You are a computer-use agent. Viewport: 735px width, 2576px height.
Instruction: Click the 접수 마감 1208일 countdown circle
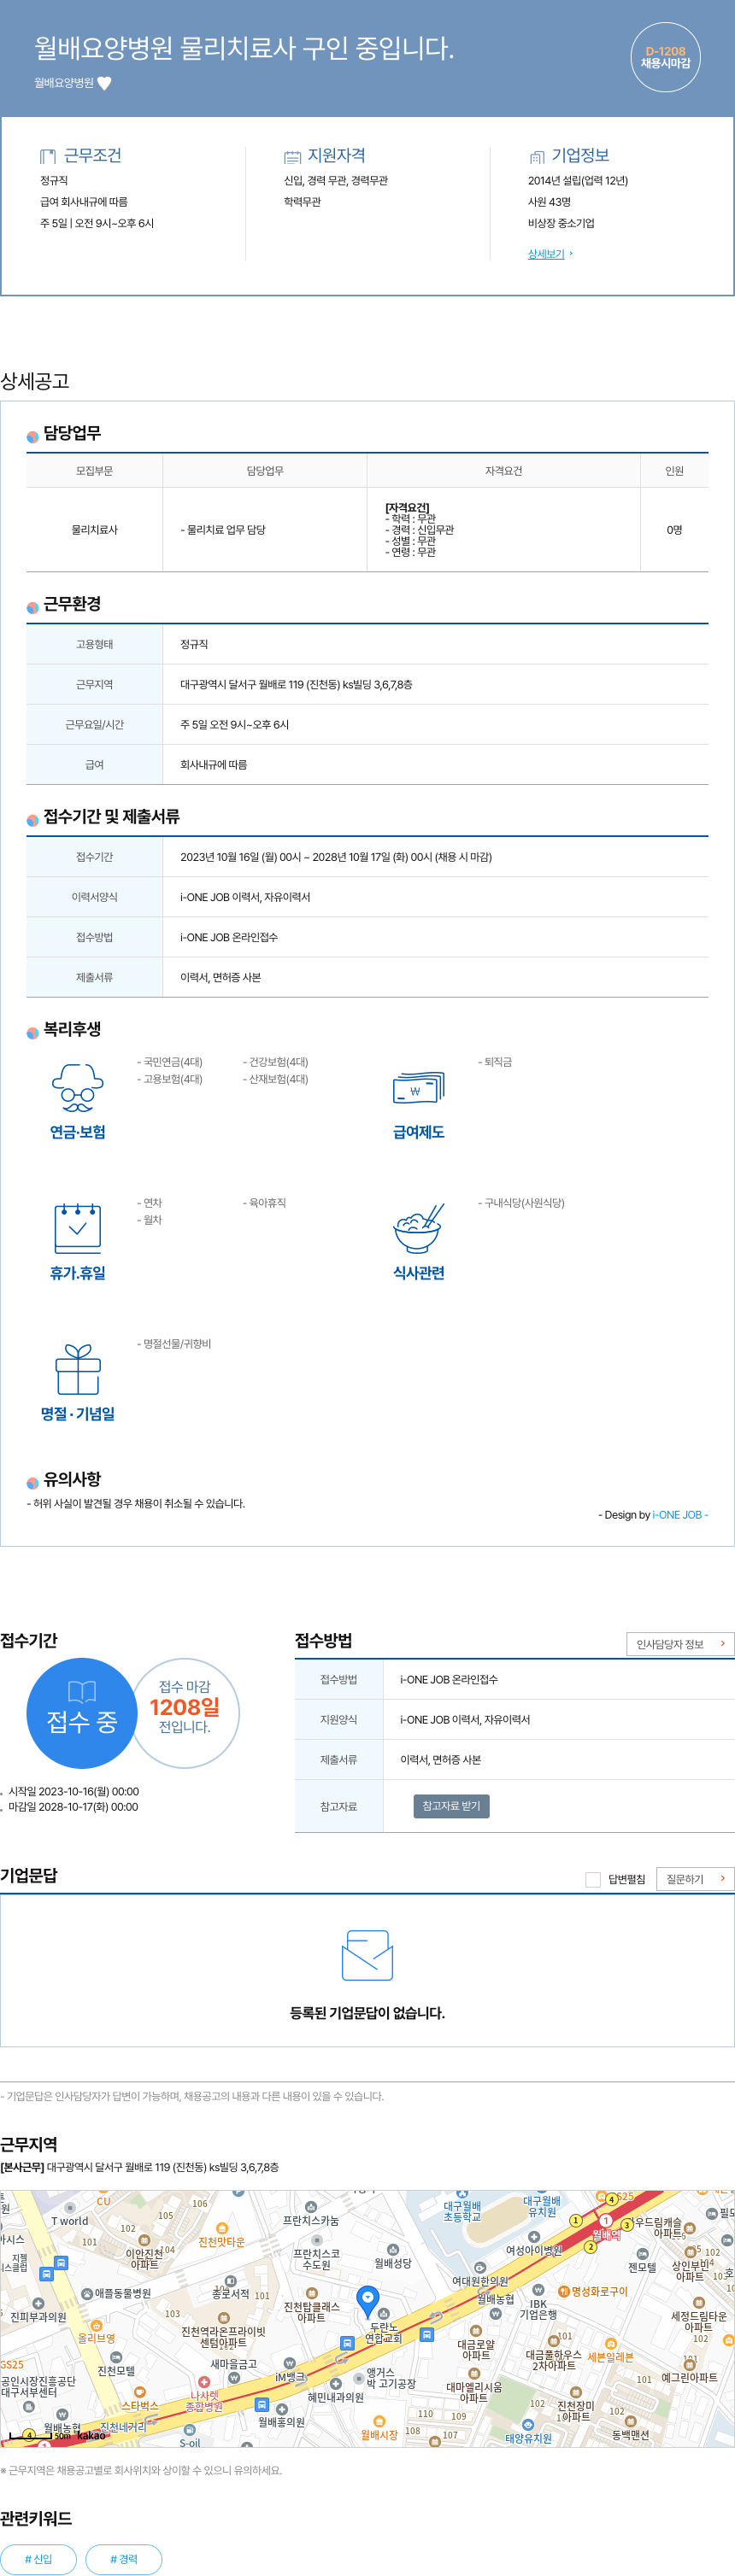(185, 1712)
